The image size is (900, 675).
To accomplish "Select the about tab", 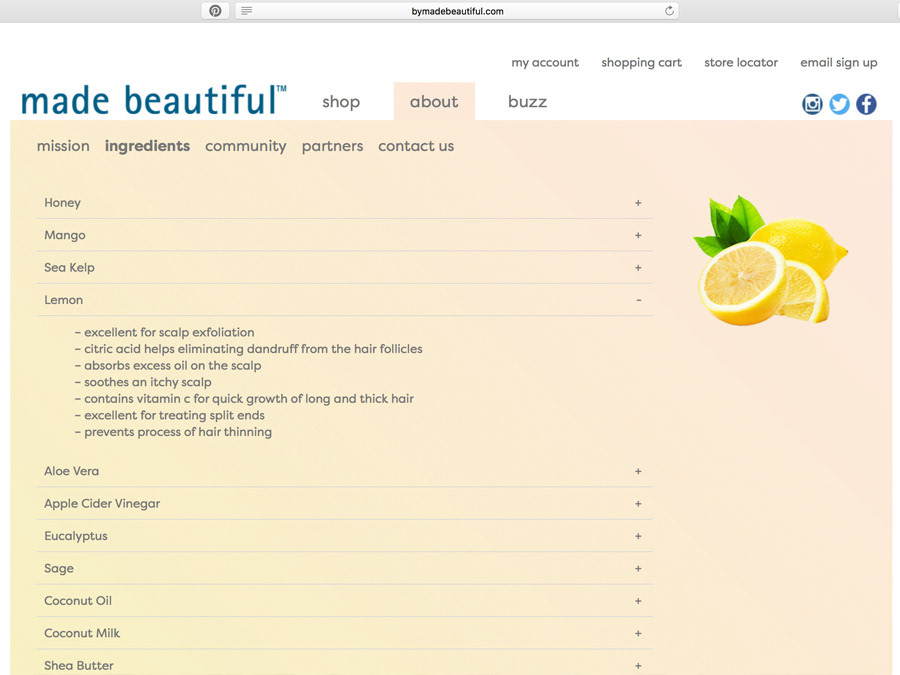I will click(x=434, y=102).
